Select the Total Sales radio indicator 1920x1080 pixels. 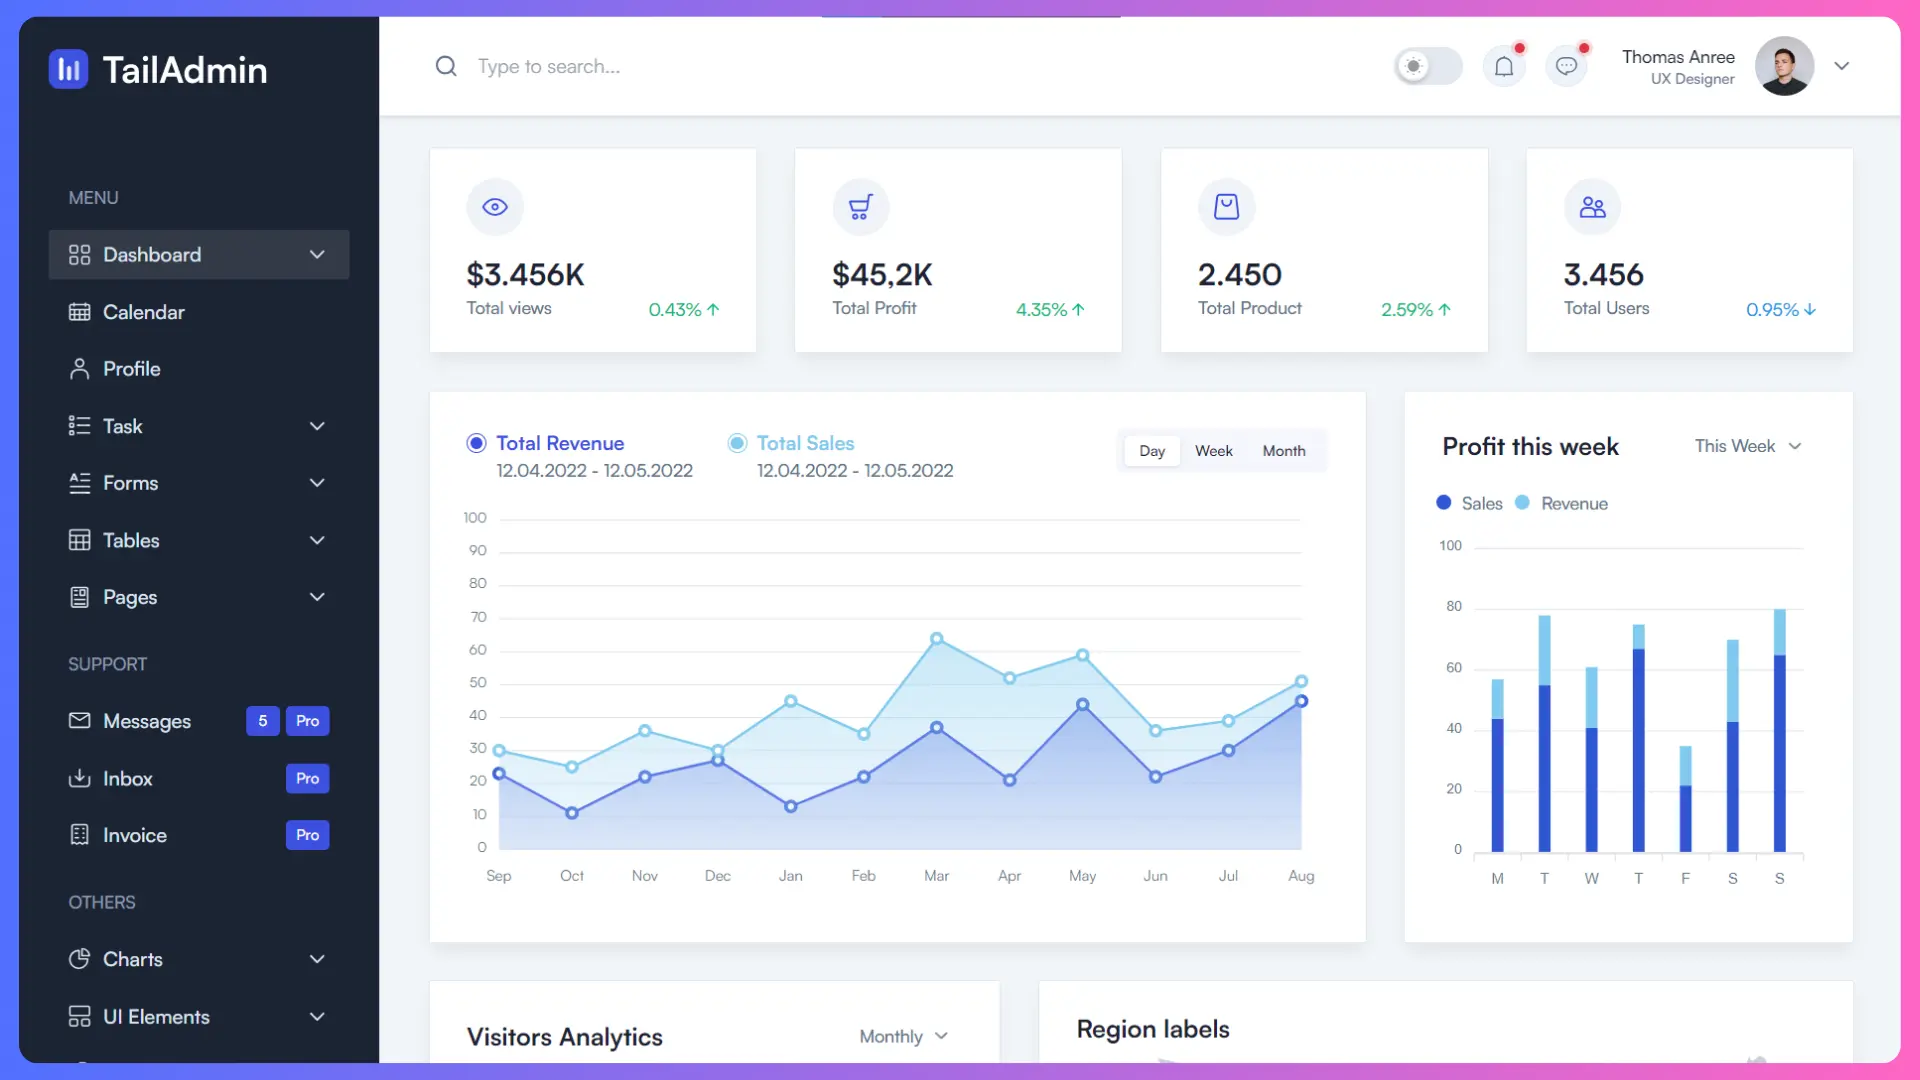click(737, 443)
